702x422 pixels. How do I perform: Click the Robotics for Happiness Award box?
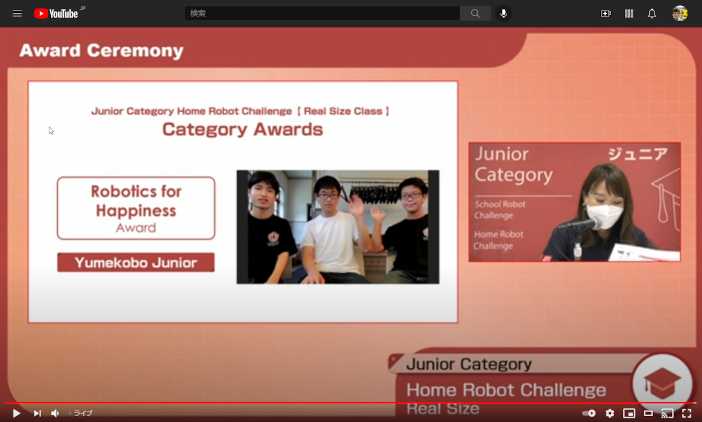coord(136,208)
